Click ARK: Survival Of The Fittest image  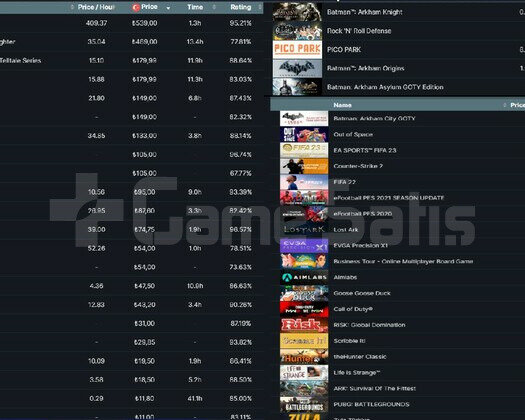pos(304,389)
